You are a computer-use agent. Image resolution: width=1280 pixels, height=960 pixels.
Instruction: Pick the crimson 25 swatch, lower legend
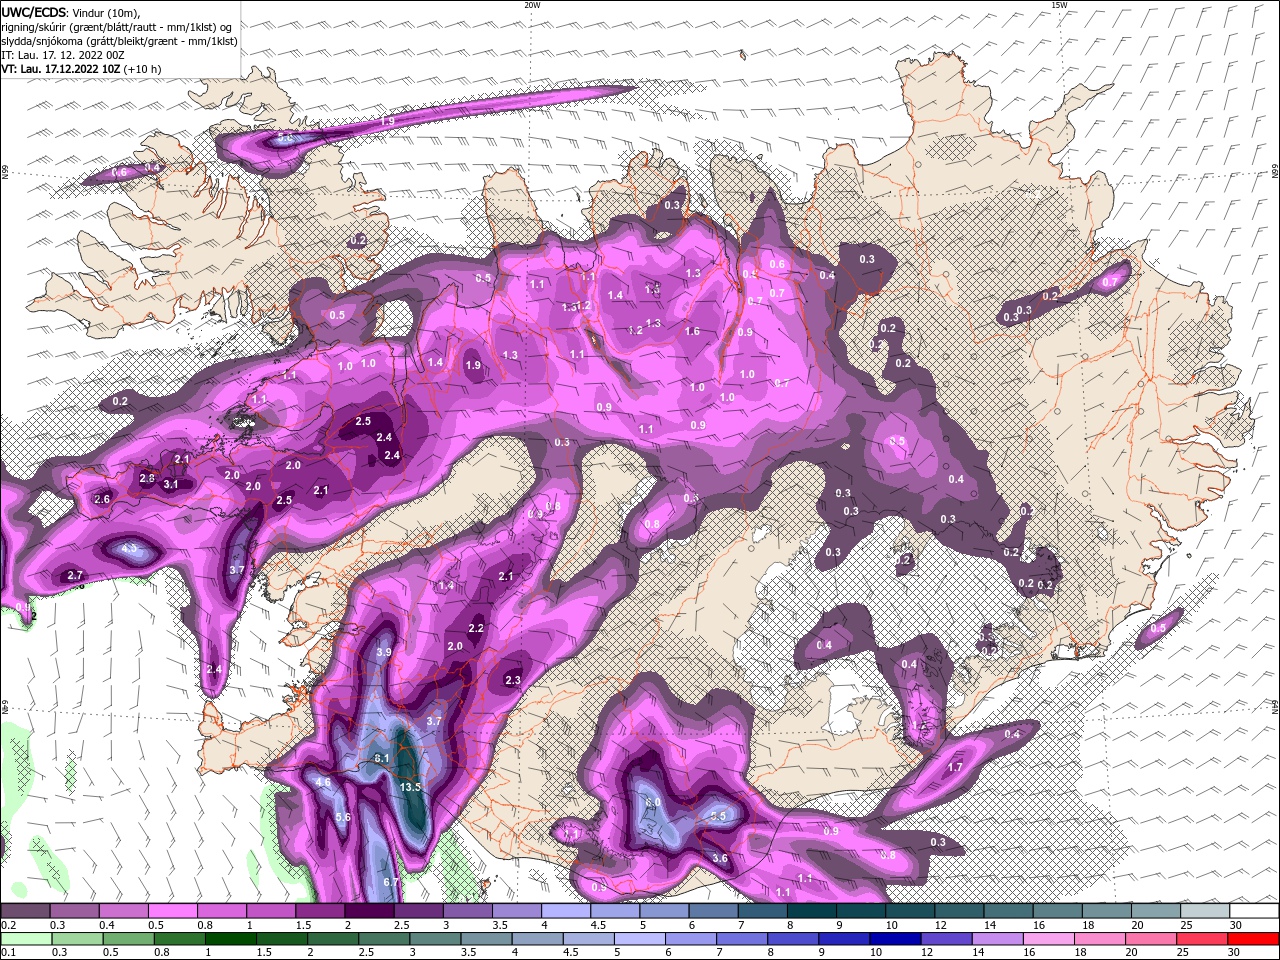[1202, 938]
